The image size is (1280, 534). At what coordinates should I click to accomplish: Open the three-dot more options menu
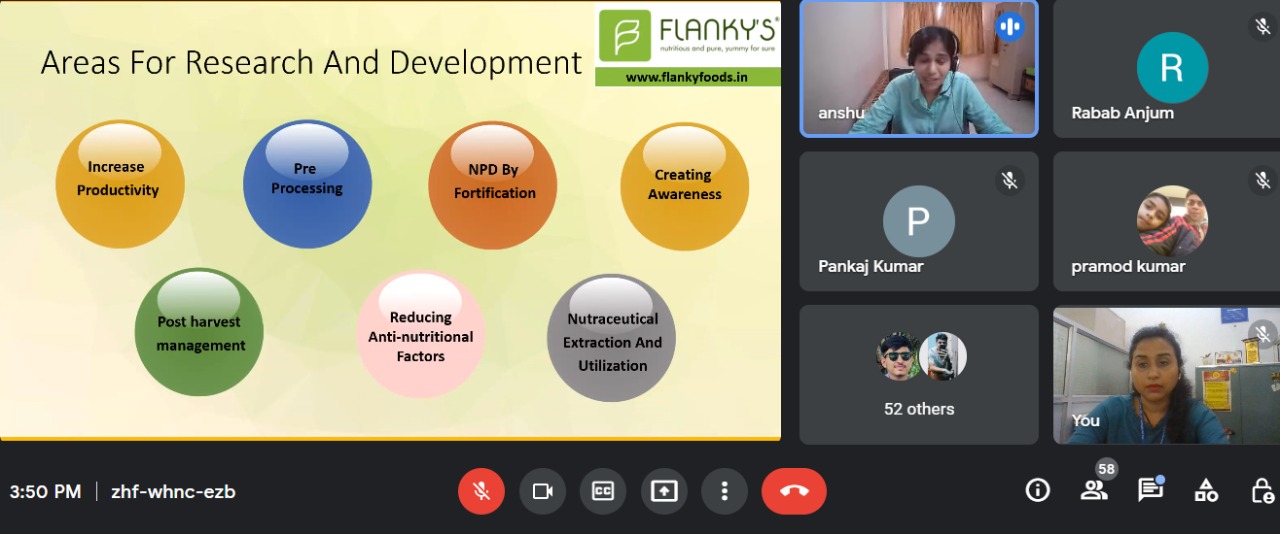pos(724,491)
